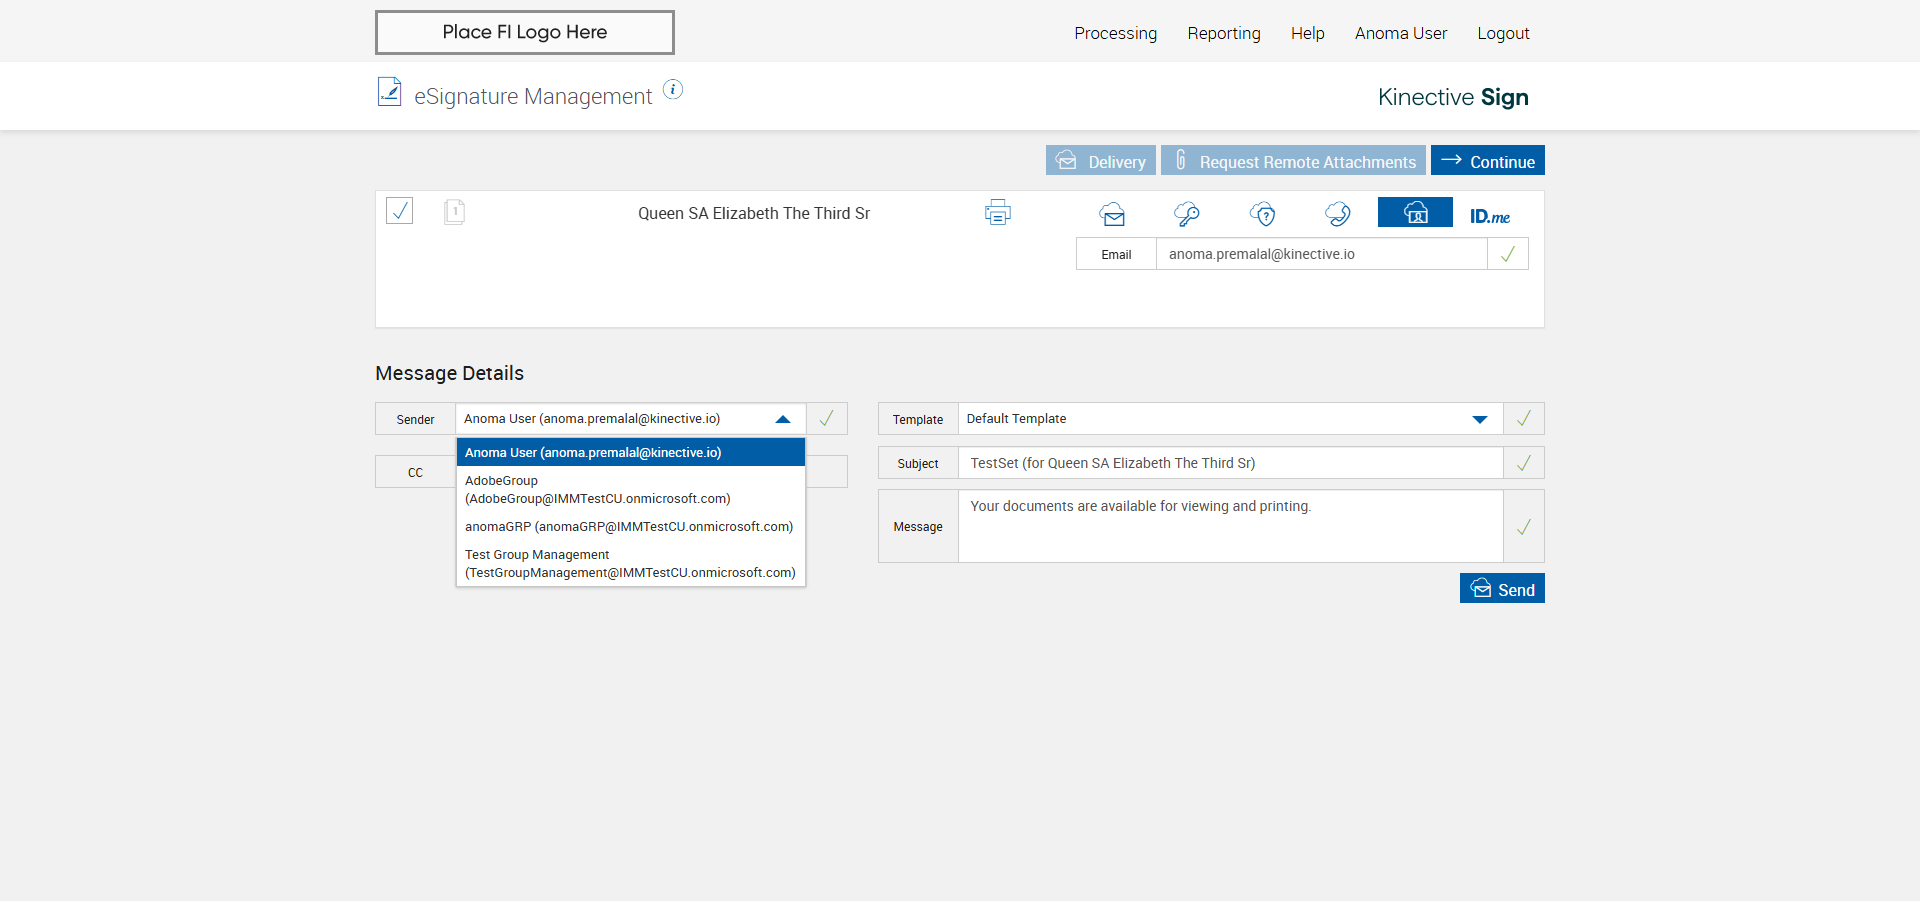
Task: Open the Reporting menu
Action: 1223,33
